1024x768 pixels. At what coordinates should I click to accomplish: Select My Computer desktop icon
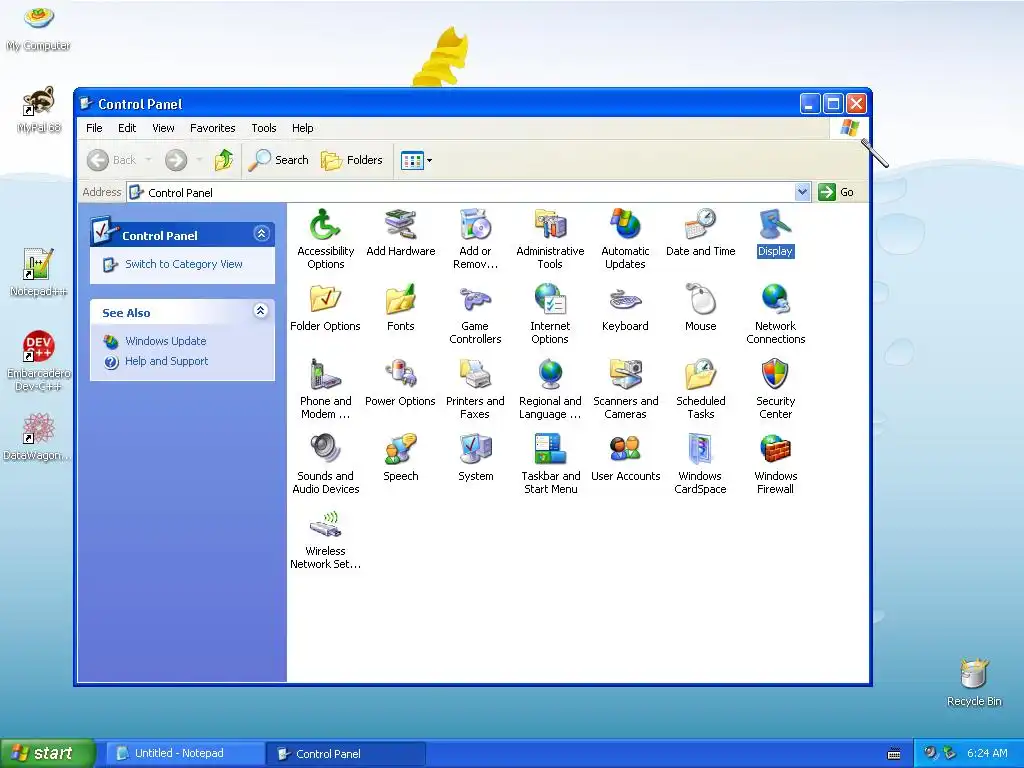[x=39, y=27]
